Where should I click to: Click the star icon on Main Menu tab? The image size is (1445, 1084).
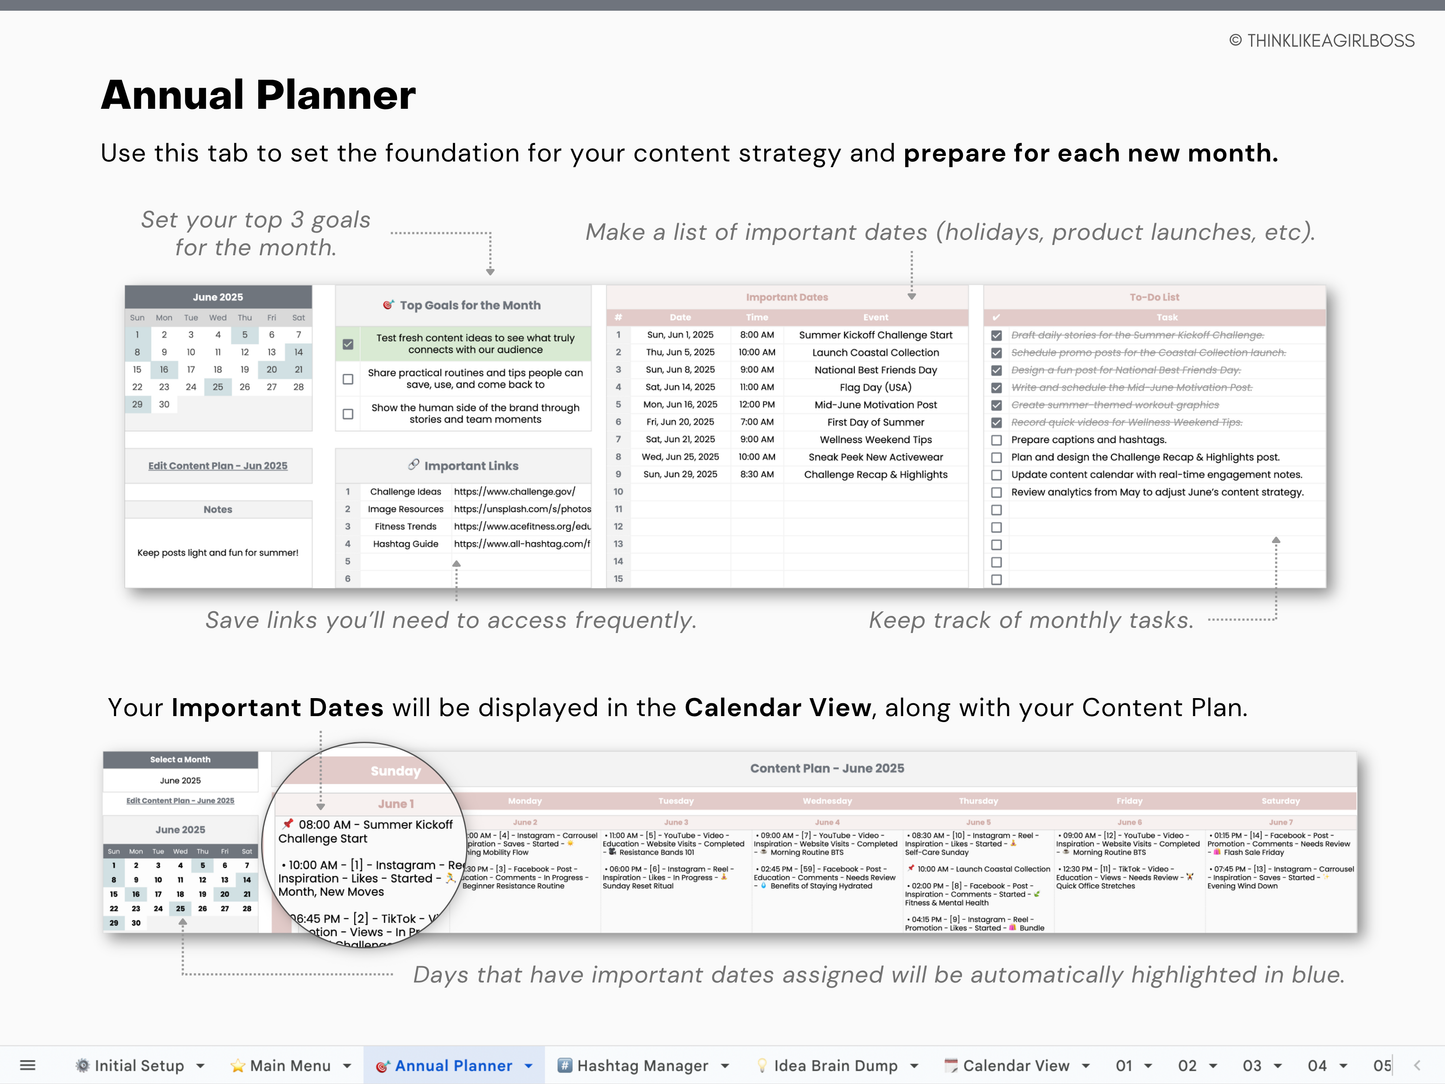pyautogui.click(x=237, y=1065)
